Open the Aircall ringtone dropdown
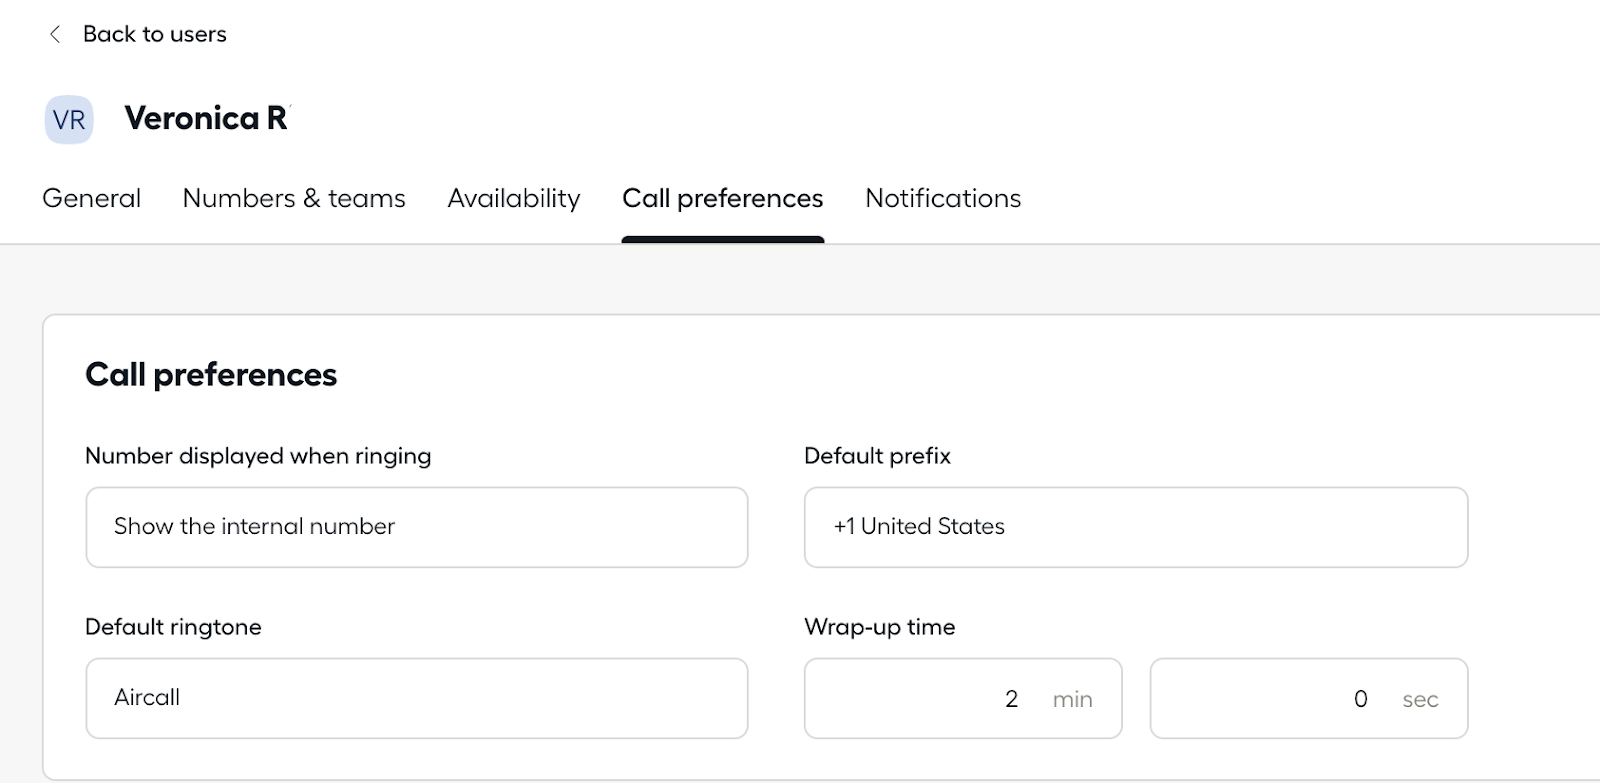The image size is (1600, 783). tap(417, 698)
